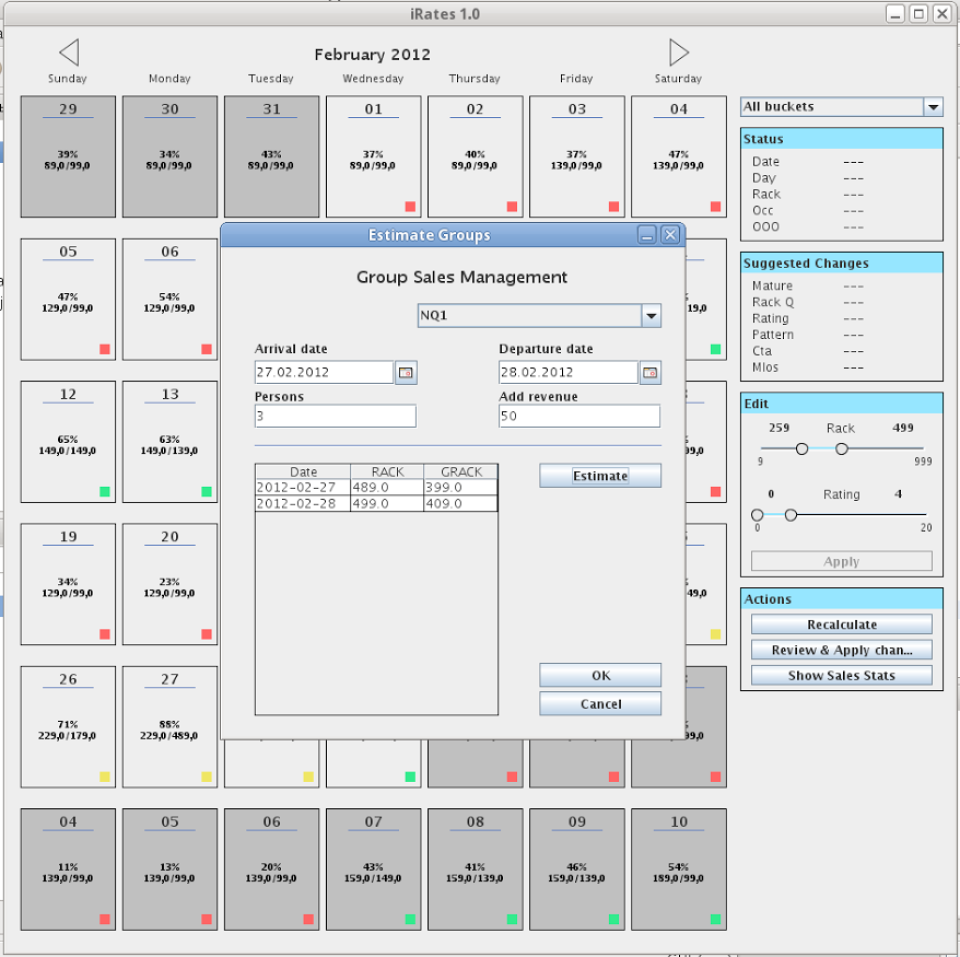This screenshot has width=960, height=957.
Task: Confirm with the OK button
Action: click(x=600, y=675)
